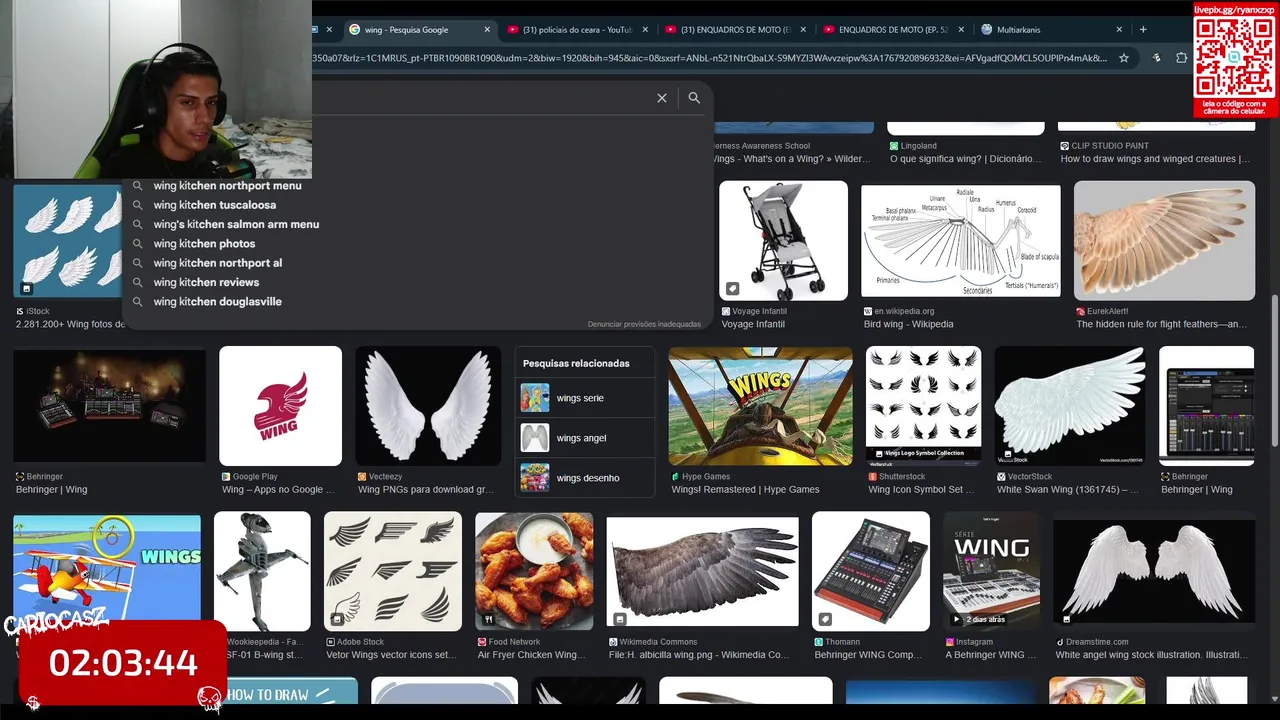This screenshot has height=720, width=1280.
Task: Open the Food Network chicken wings image
Action: [534, 571]
